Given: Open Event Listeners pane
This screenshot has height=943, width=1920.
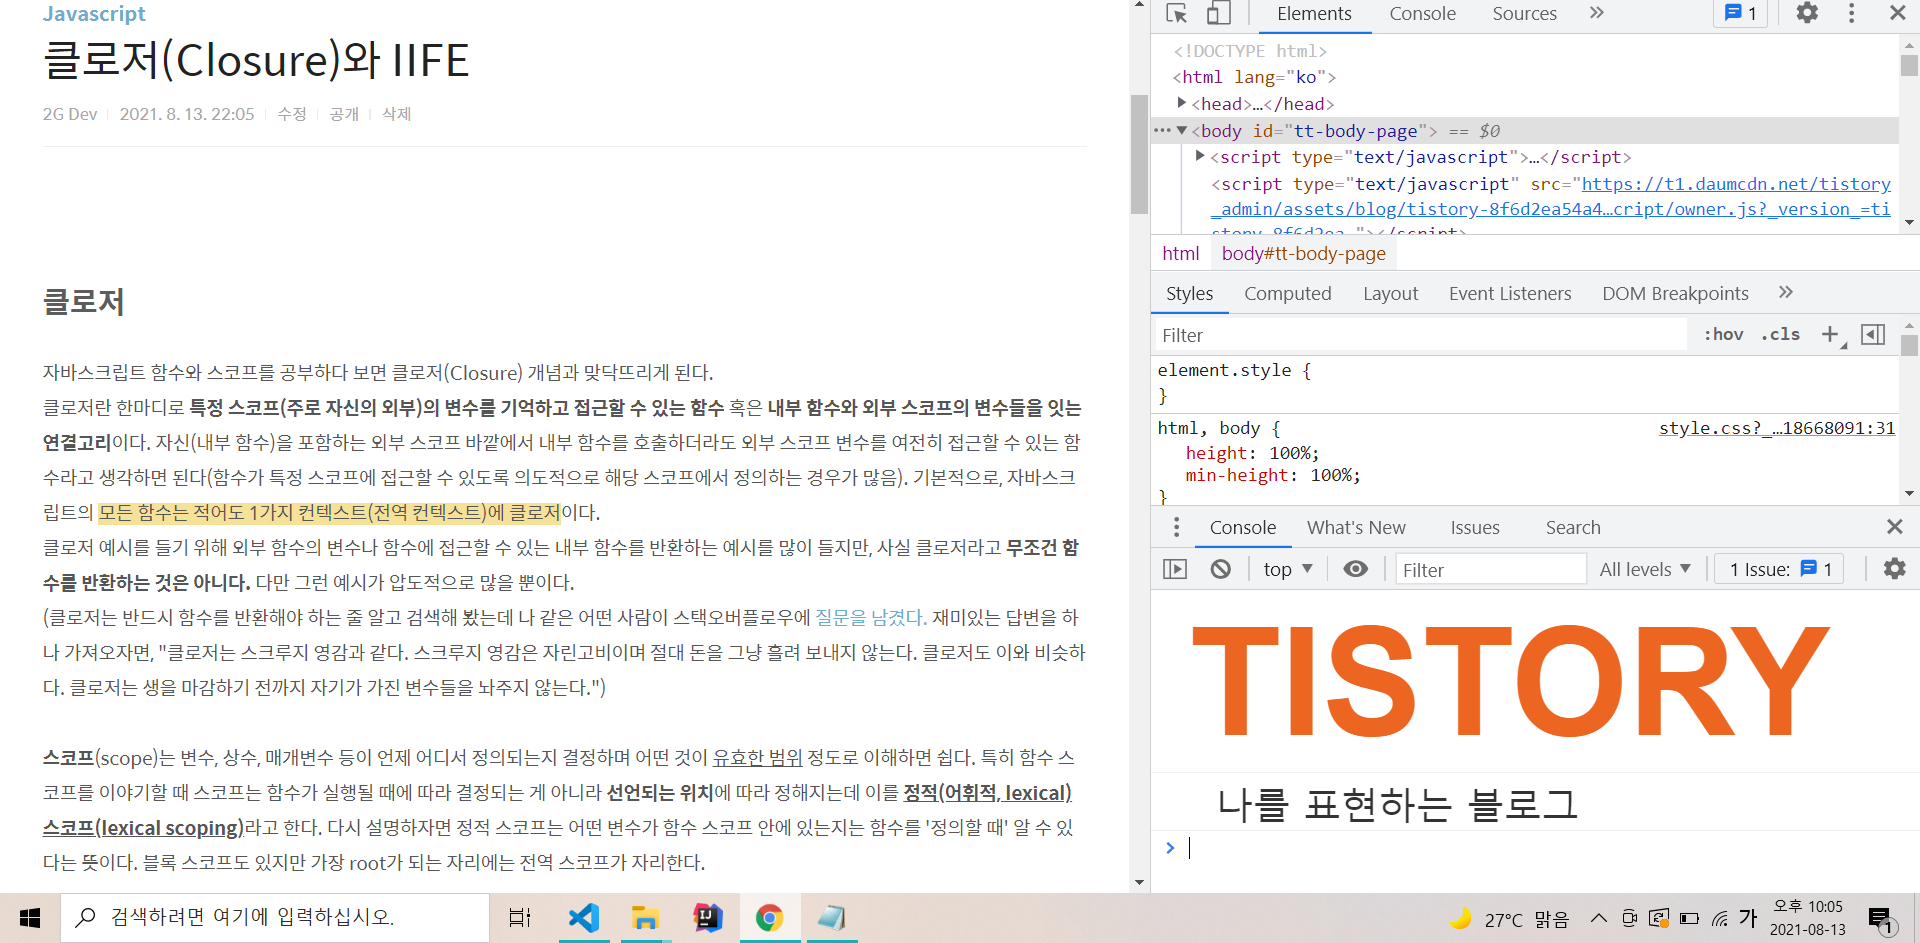Looking at the screenshot, I should tap(1510, 294).
